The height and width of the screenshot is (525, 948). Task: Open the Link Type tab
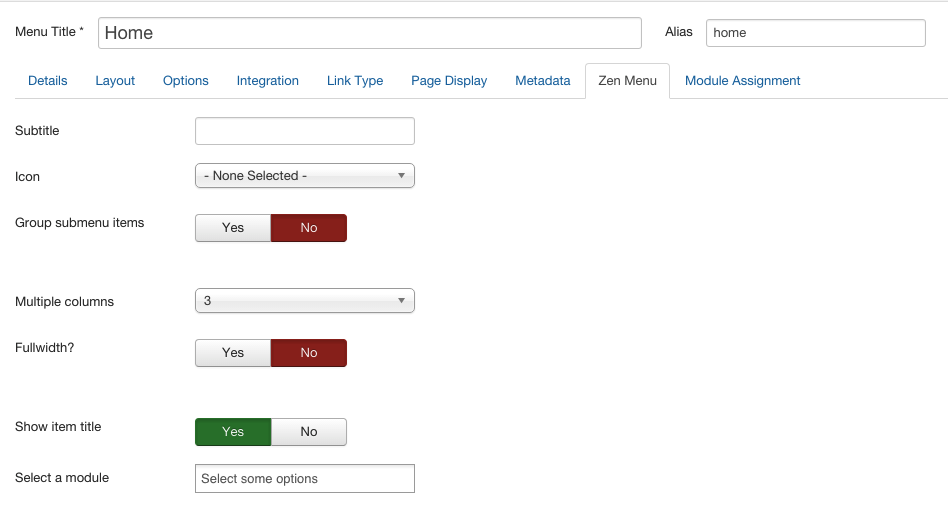[355, 81]
